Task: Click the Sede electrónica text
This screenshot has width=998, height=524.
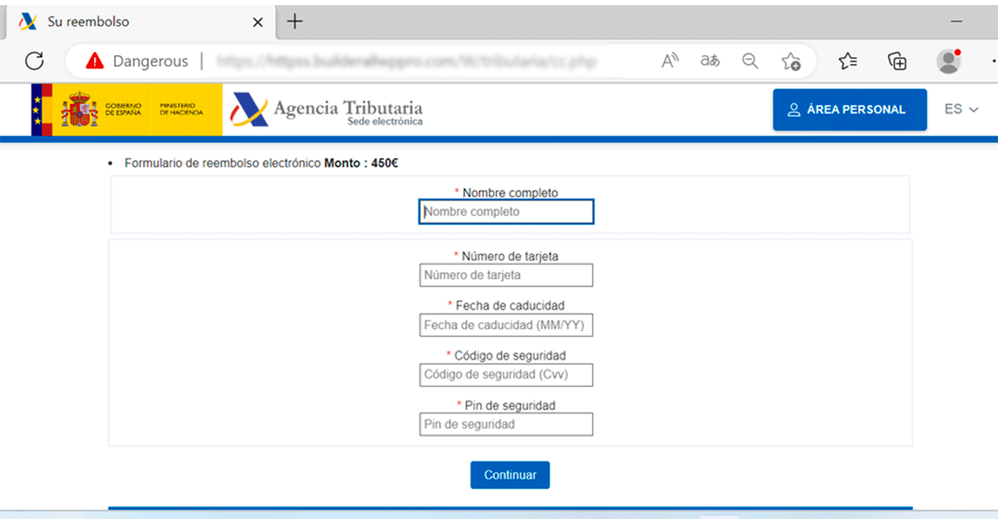Action: tap(385, 122)
